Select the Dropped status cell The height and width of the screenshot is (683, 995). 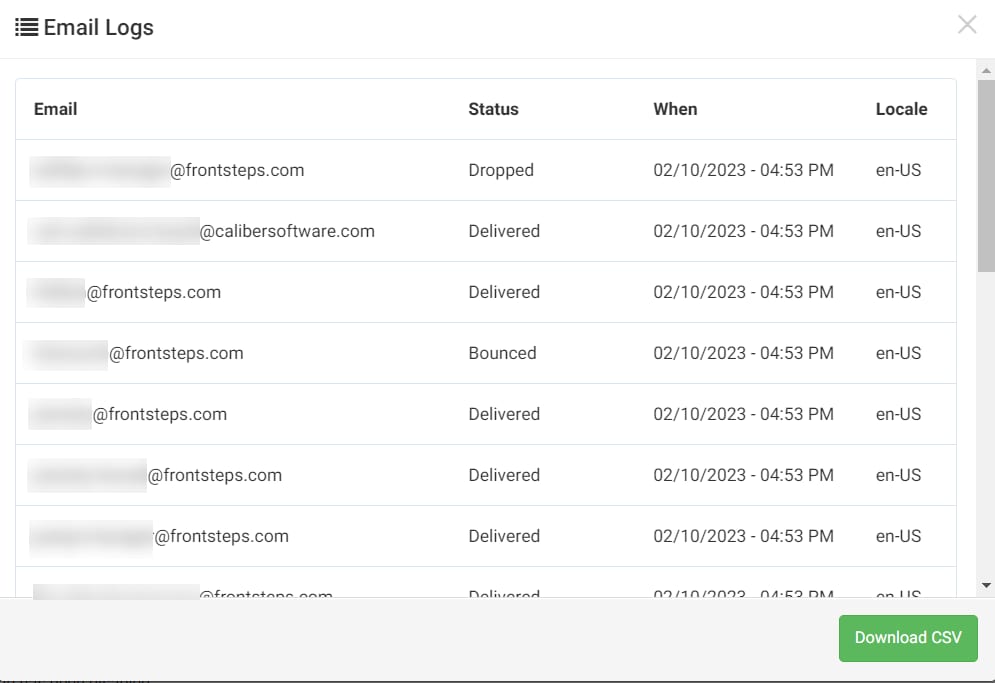click(x=501, y=170)
